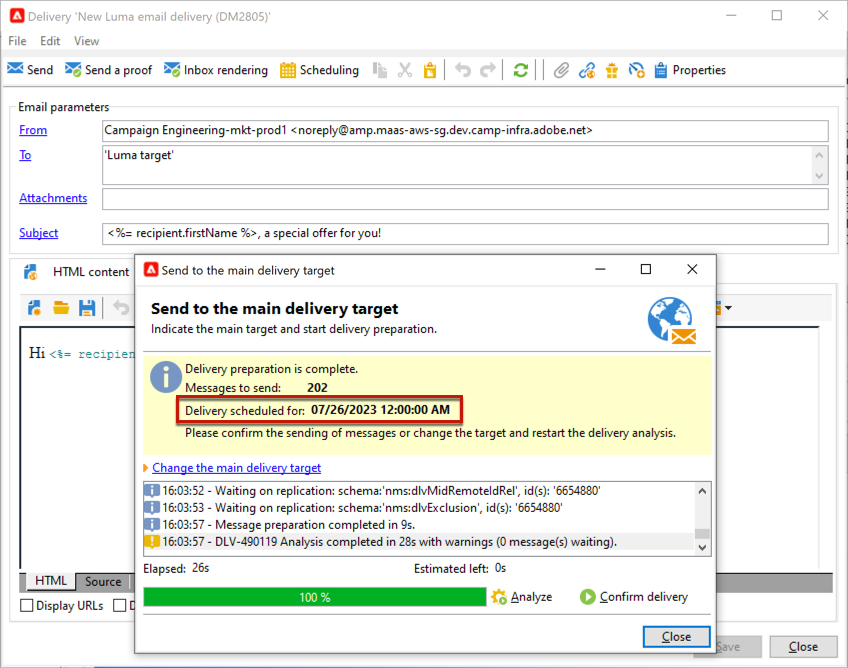The image size is (848, 668).
Task: Toggle the Display URLs checkbox
Action: (26, 605)
